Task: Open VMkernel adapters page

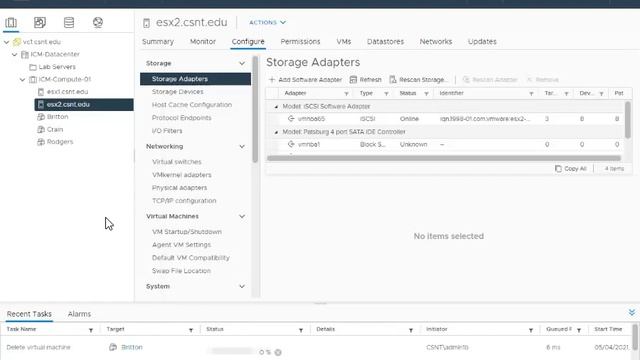Action: pos(182,175)
